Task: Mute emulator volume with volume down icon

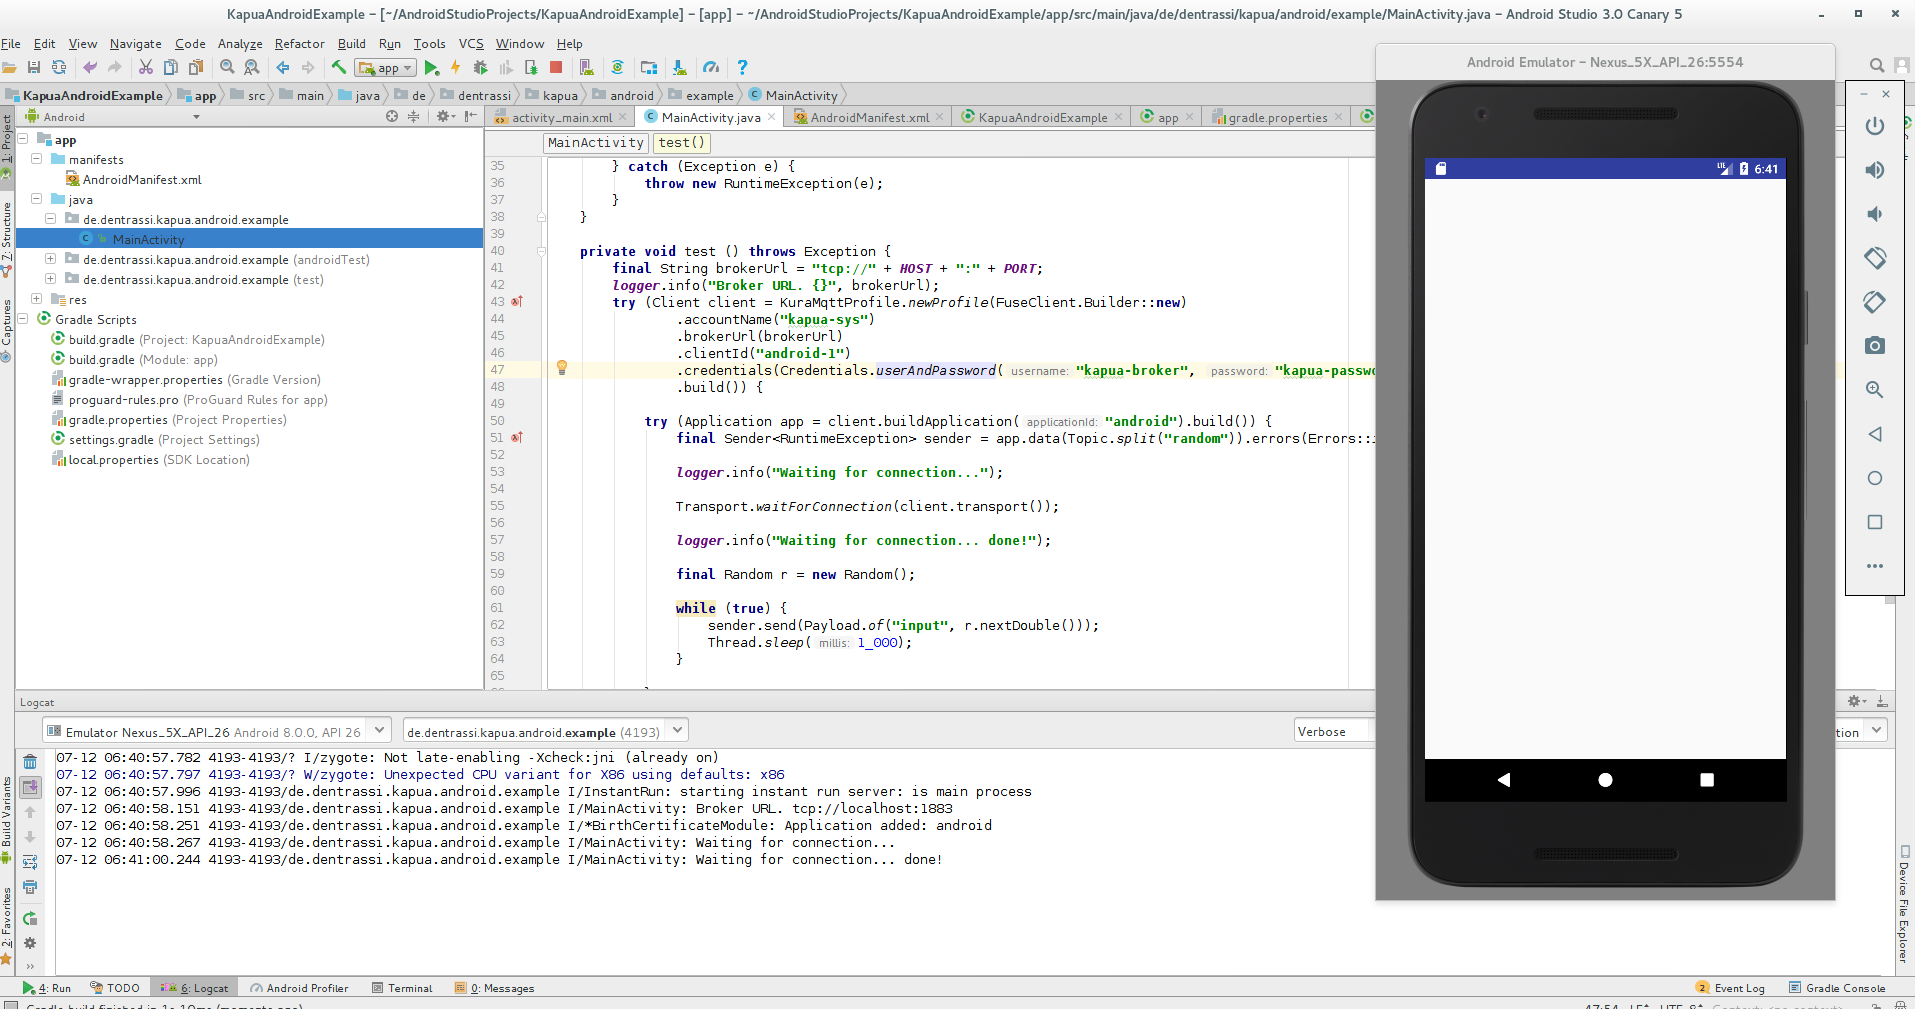Action: [x=1874, y=214]
